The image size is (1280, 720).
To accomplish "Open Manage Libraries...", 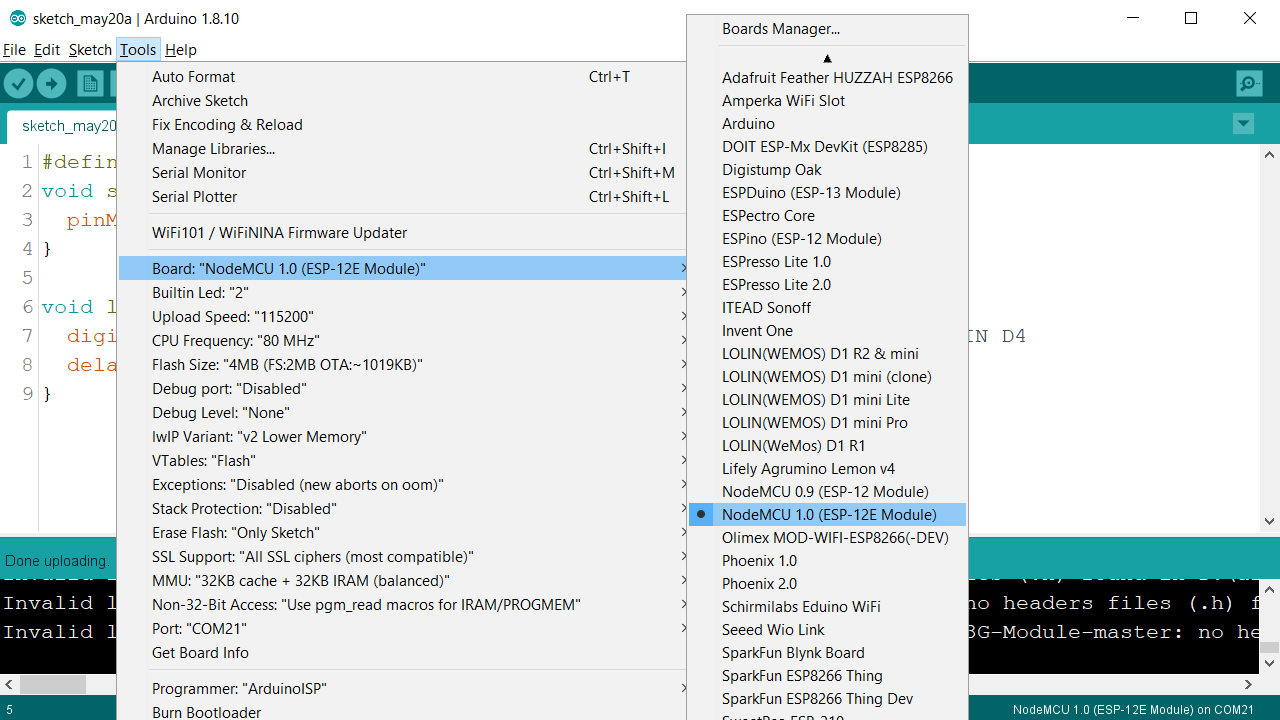I will tap(404, 148).
